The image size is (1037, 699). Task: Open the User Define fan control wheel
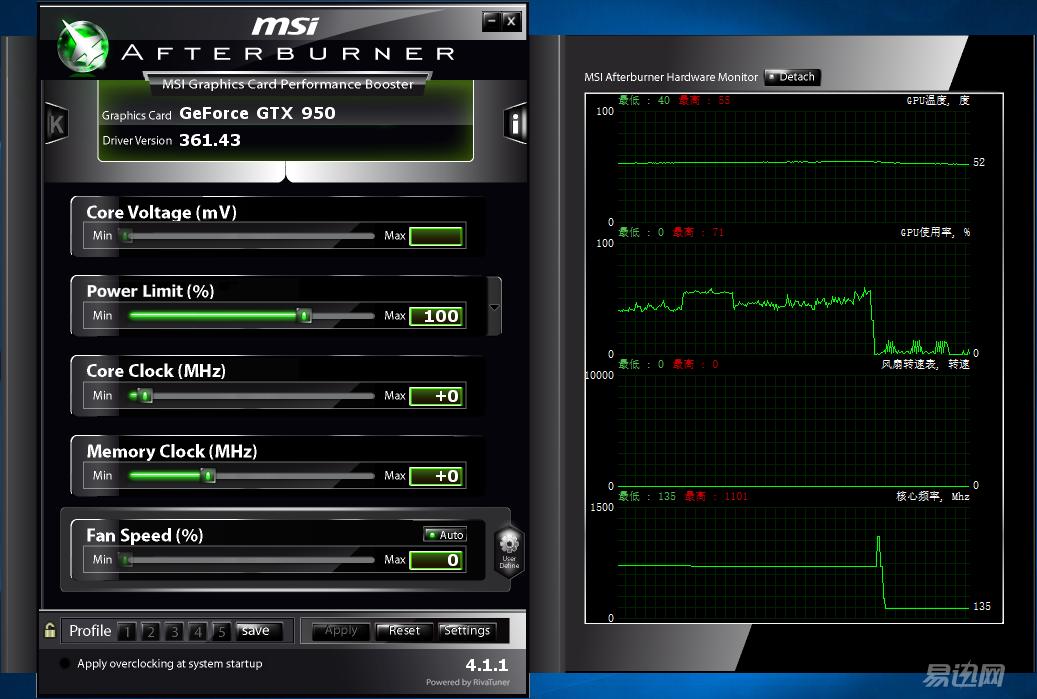pyautogui.click(x=508, y=549)
